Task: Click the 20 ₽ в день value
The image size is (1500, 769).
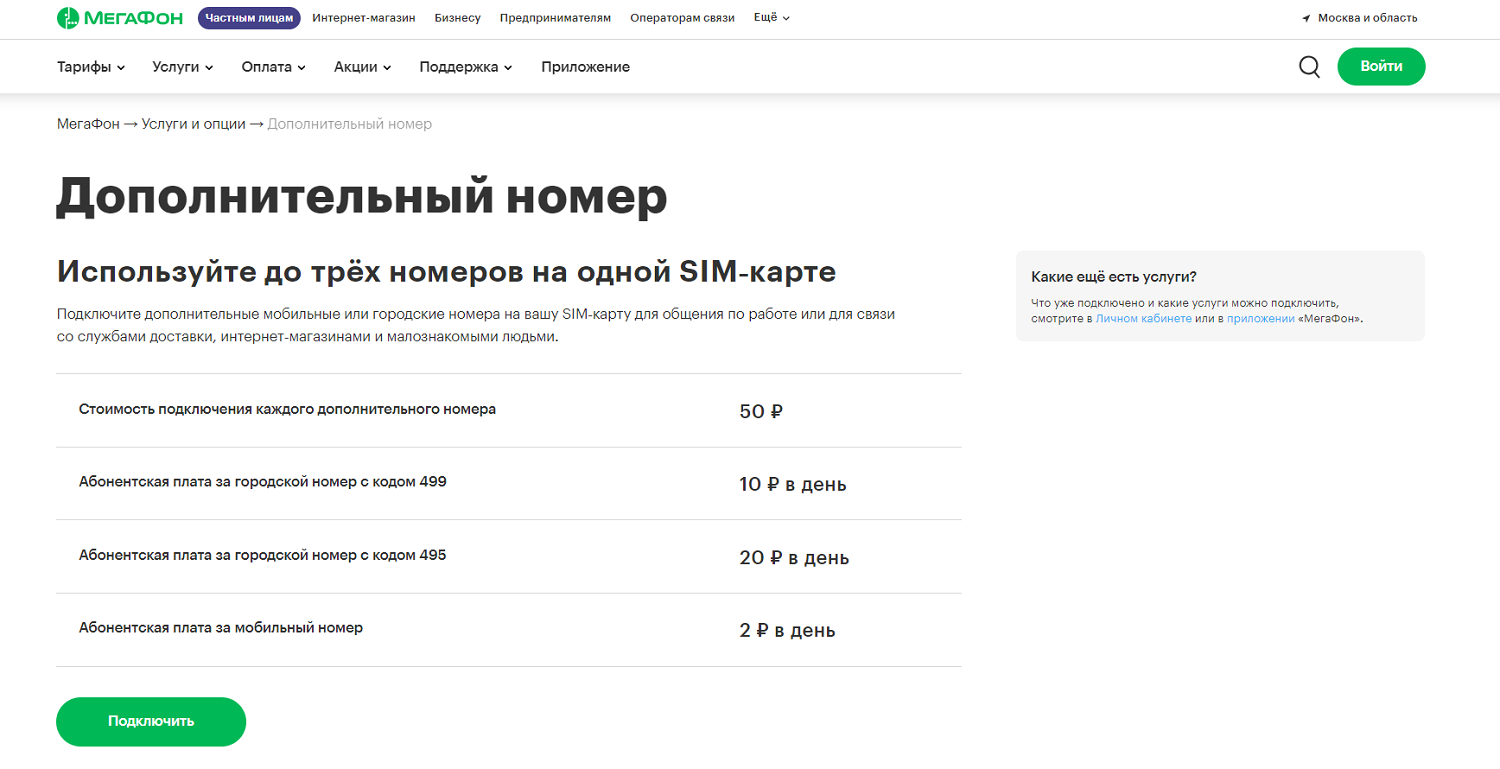Action: (x=794, y=558)
